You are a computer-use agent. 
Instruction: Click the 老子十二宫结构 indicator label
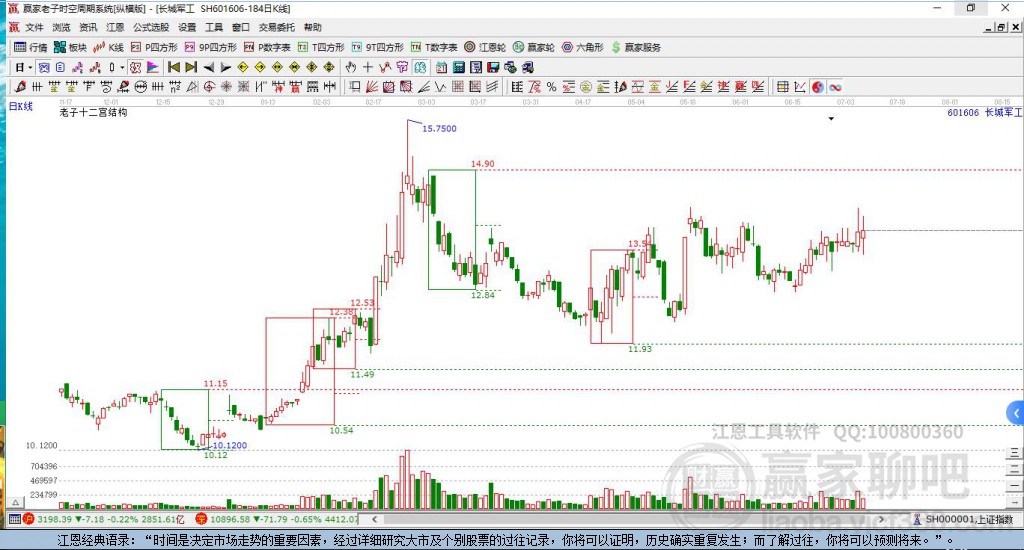93,112
